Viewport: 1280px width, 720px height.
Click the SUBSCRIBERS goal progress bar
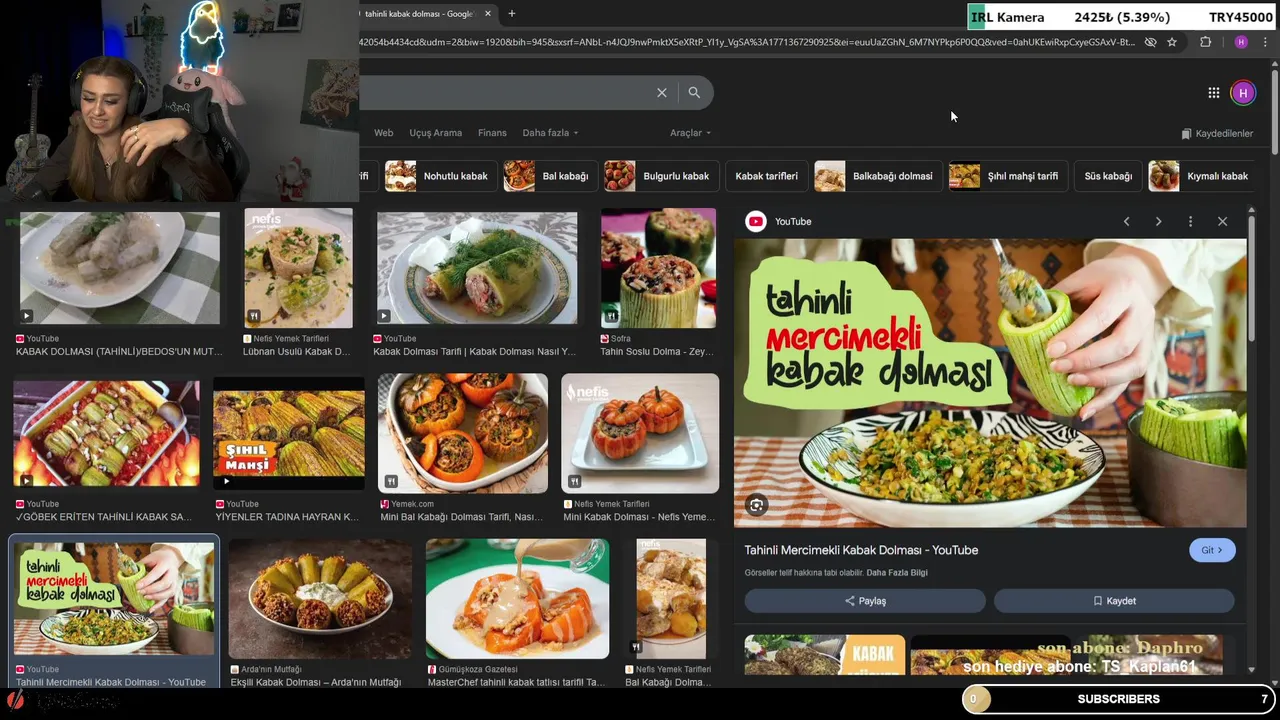click(x=1118, y=699)
